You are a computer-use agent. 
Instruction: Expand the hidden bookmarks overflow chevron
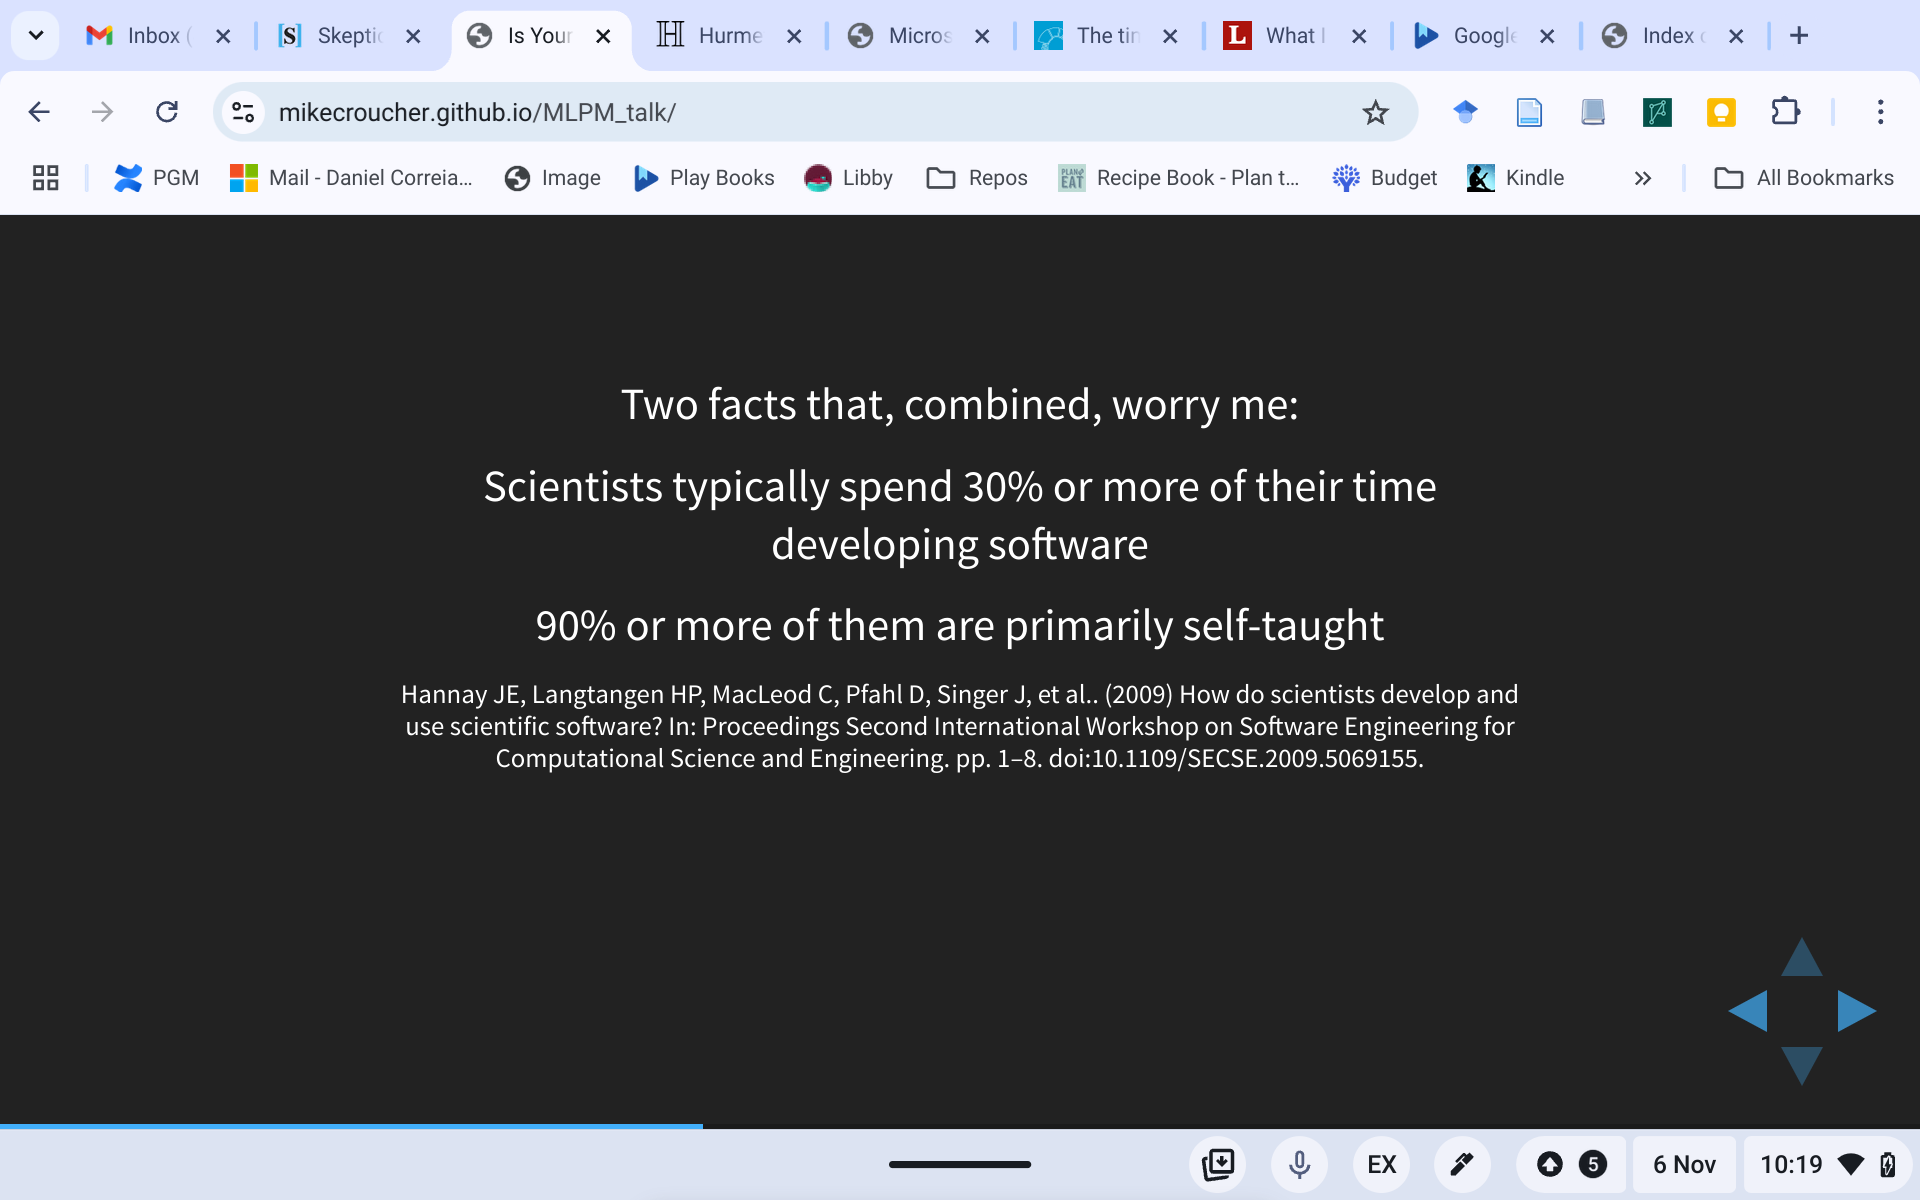point(1642,178)
